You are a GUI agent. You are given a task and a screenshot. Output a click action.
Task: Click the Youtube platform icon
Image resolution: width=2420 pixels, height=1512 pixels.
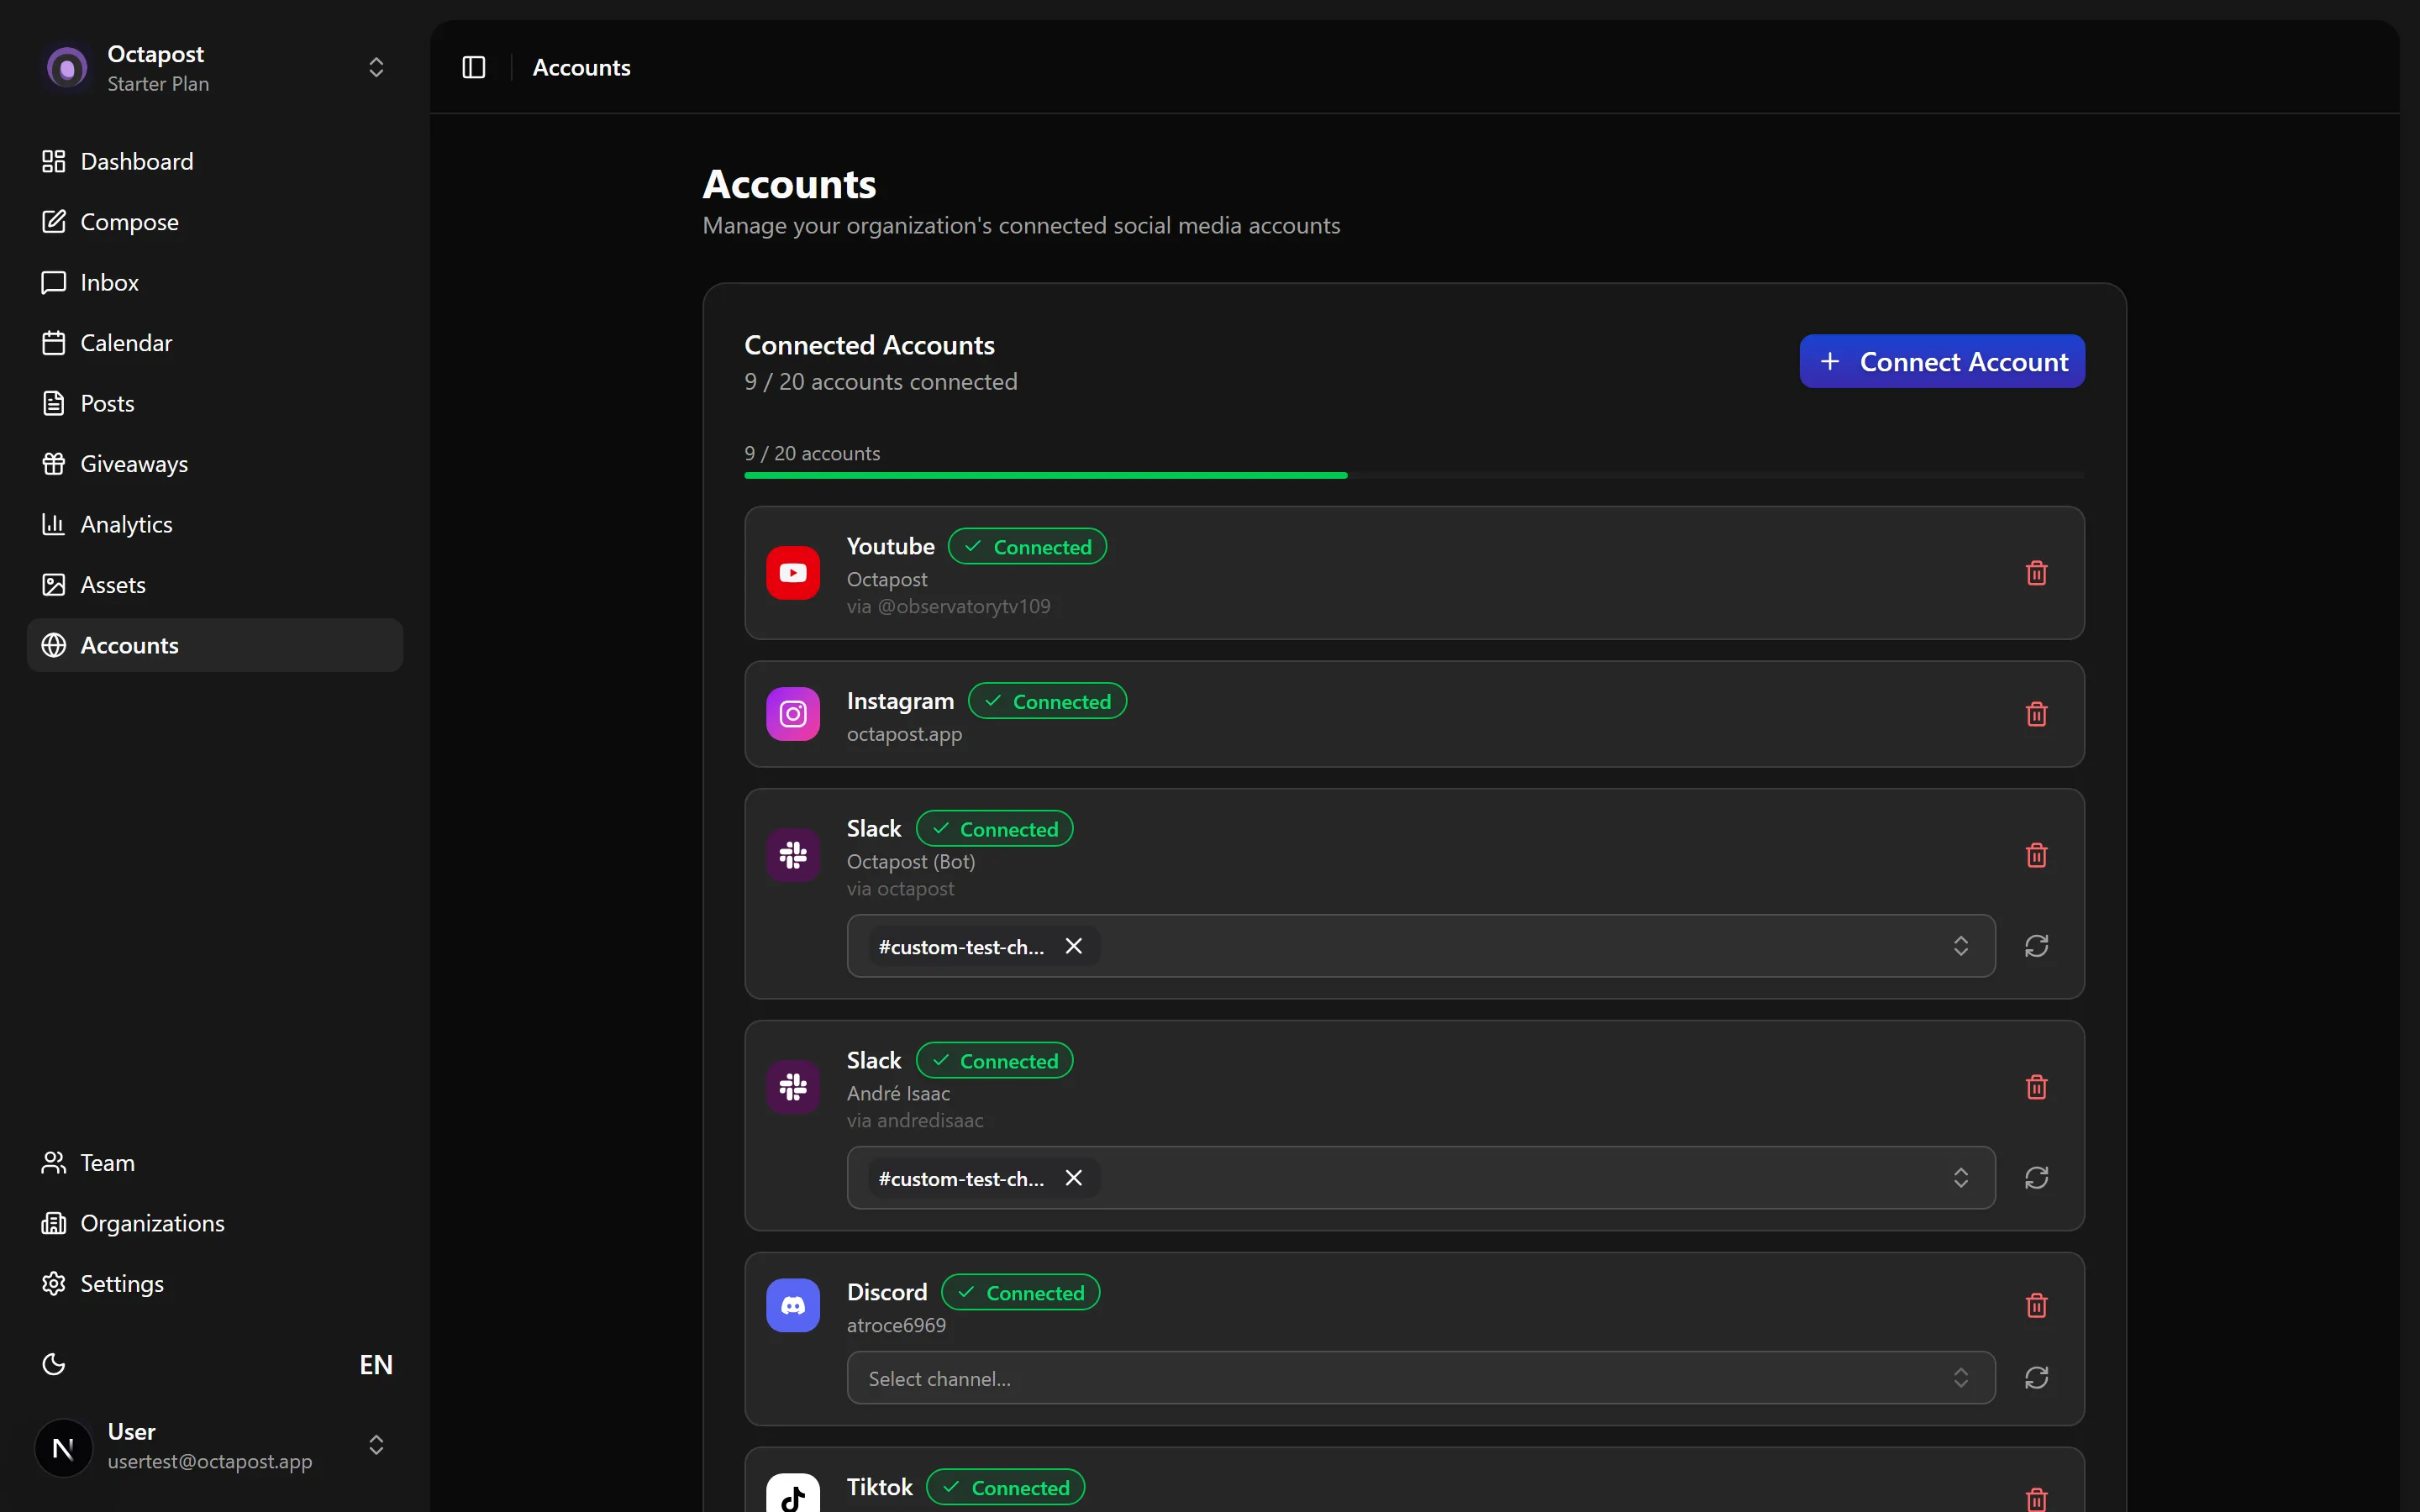click(x=793, y=573)
